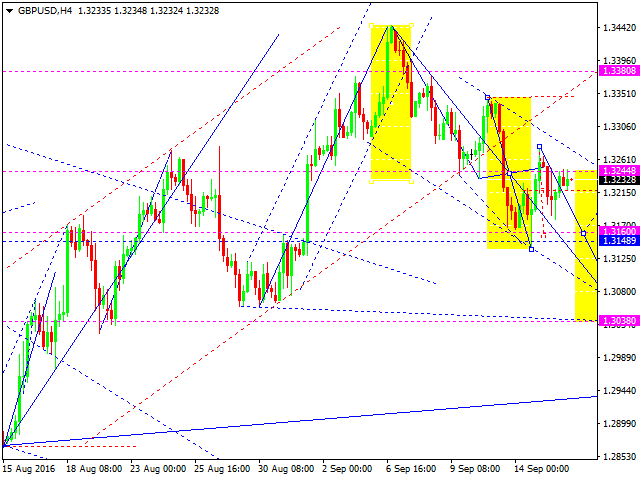Click the 1.30800 price axis label

[x=619, y=291]
